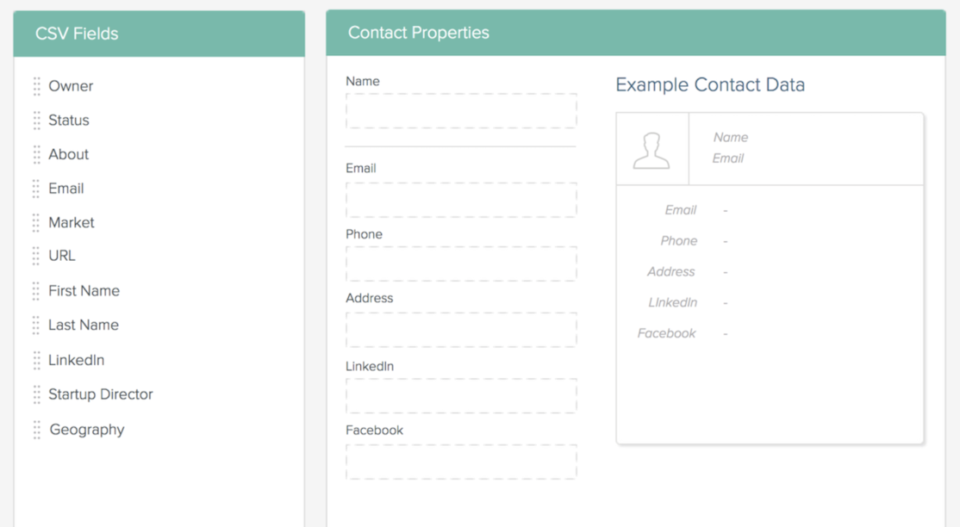Click the Contact Properties panel header
Viewport: 960px width, 527px height.
tap(636, 32)
